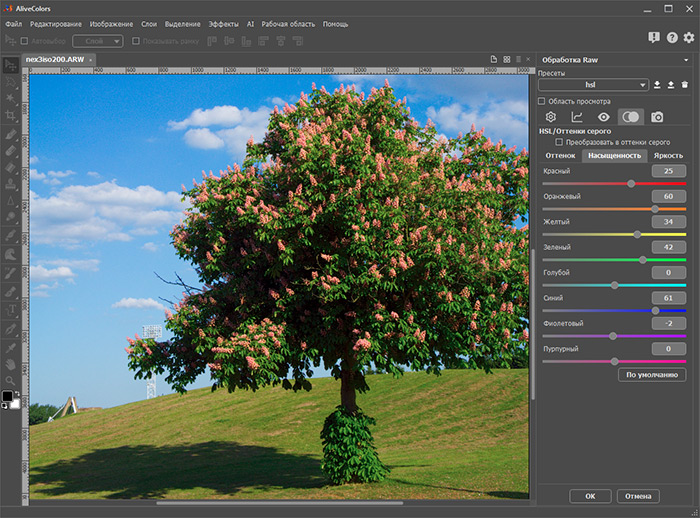Click the Отмена button
The image size is (700, 518).
pyautogui.click(x=638, y=496)
